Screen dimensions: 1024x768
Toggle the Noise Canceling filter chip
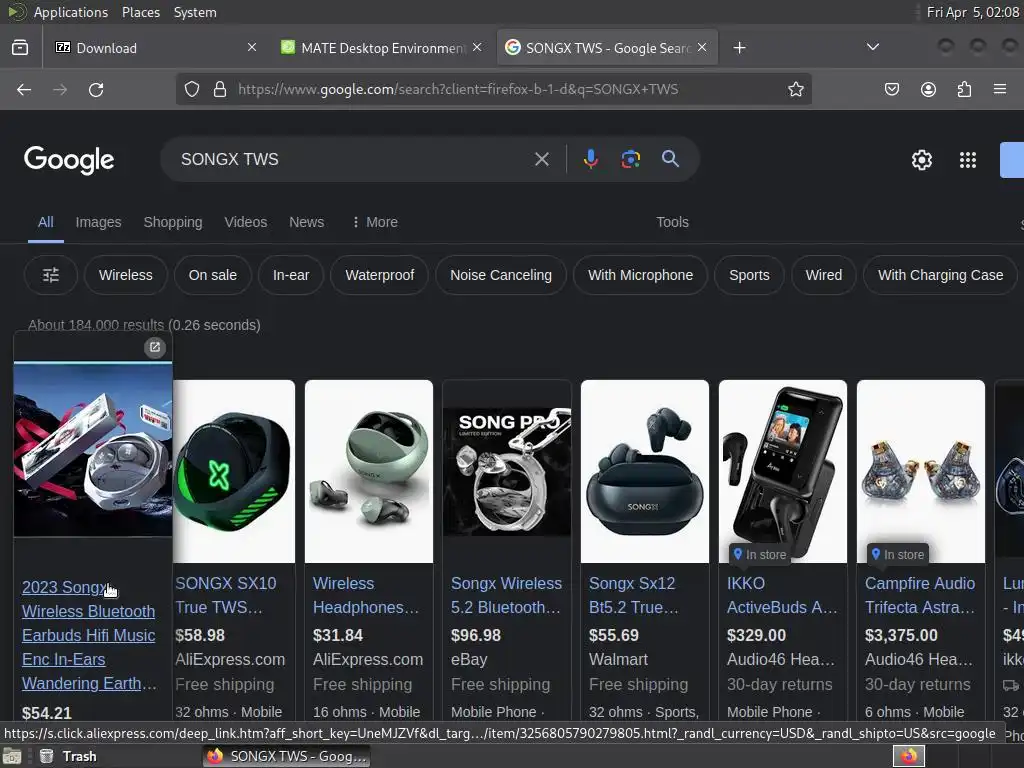pos(500,275)
